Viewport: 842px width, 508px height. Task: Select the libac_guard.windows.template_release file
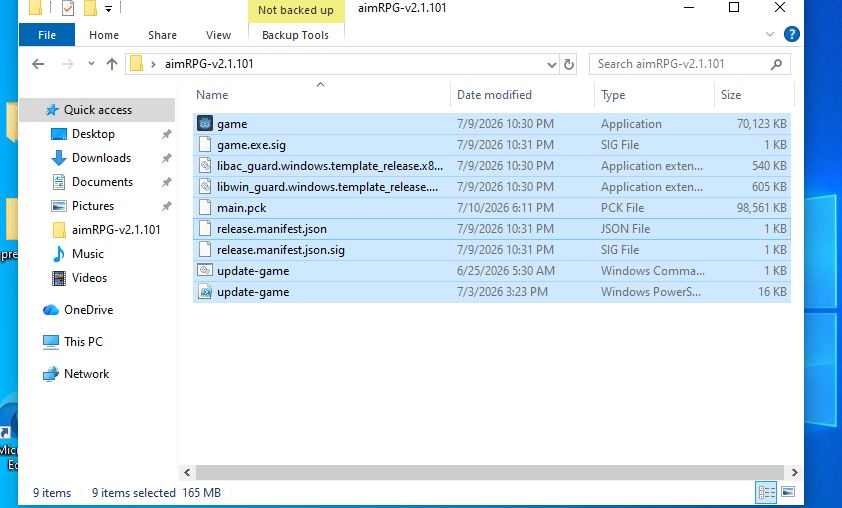coord(491,166)
